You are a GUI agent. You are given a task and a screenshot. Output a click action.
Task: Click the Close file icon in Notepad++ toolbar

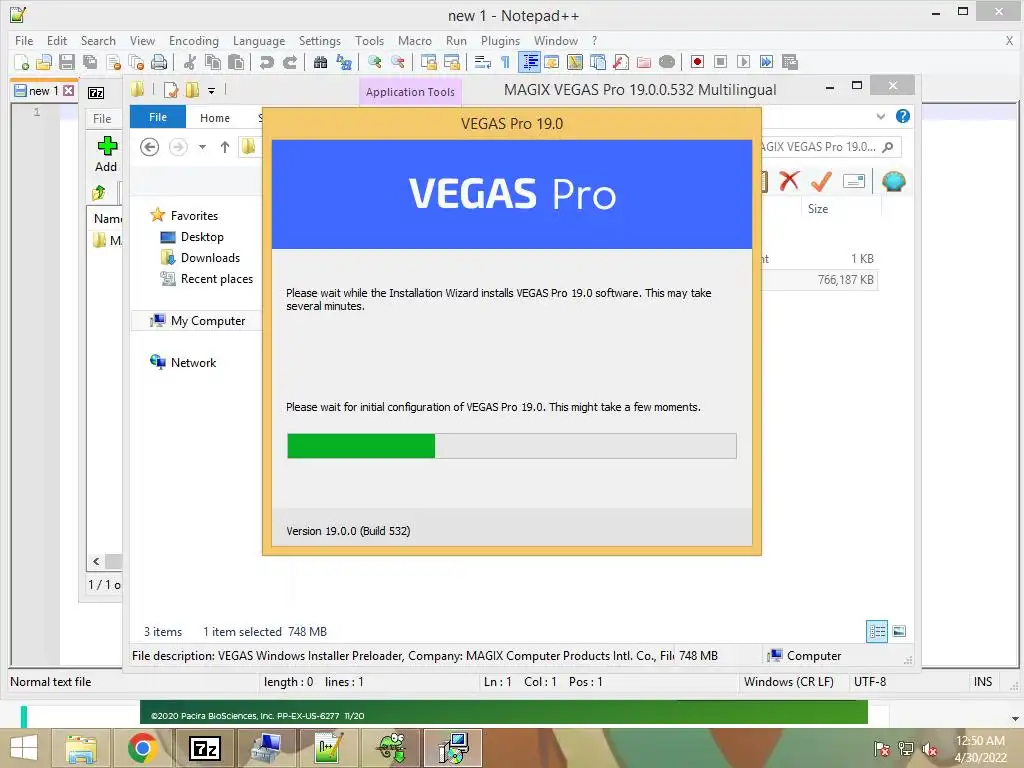(114, 62)
